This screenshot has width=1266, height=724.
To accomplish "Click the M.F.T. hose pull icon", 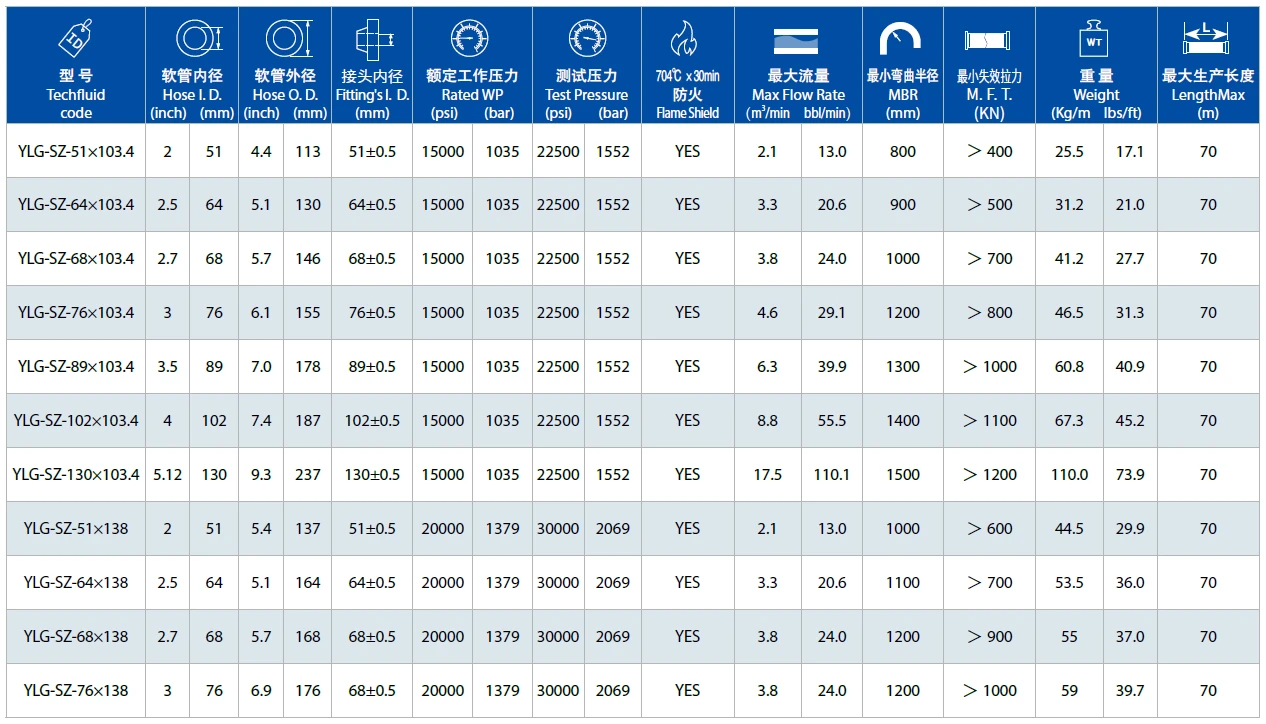I will (x=989, y=40).
